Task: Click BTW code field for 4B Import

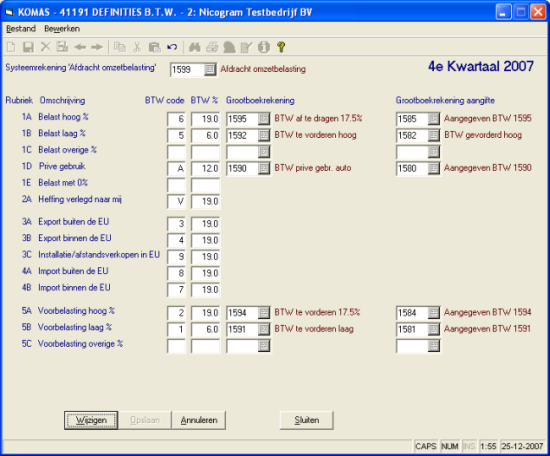Action: [176, 289]
